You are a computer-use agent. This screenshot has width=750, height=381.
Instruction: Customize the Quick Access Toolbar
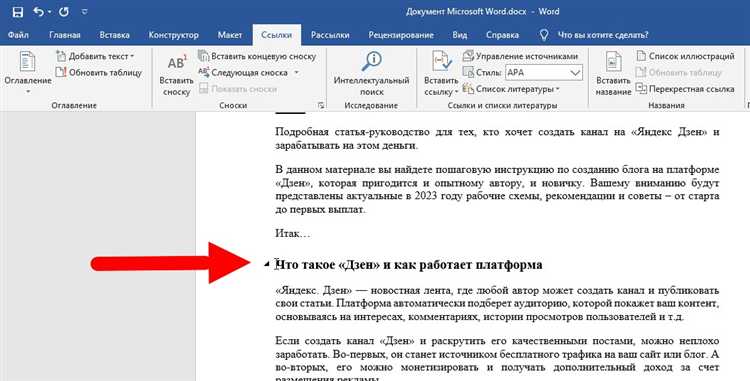click(84, 12)
